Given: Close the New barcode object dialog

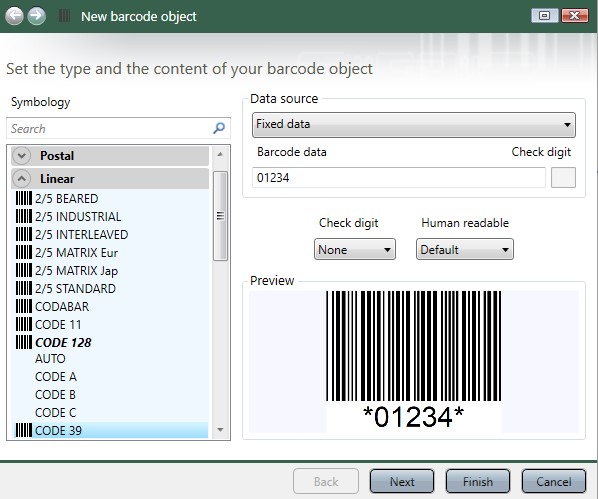Looking at the screenshot, I should pyautogui.click(x=575, y=16).
